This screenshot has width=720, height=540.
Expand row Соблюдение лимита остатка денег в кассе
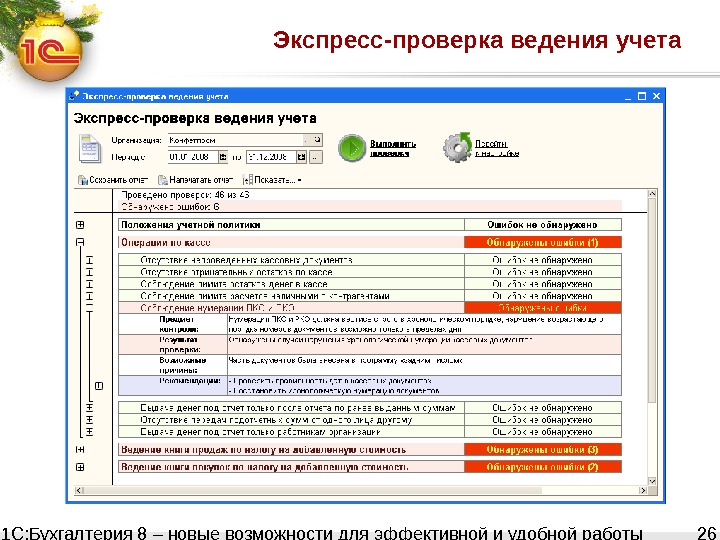pyautogui.click(x=90, y=284)
